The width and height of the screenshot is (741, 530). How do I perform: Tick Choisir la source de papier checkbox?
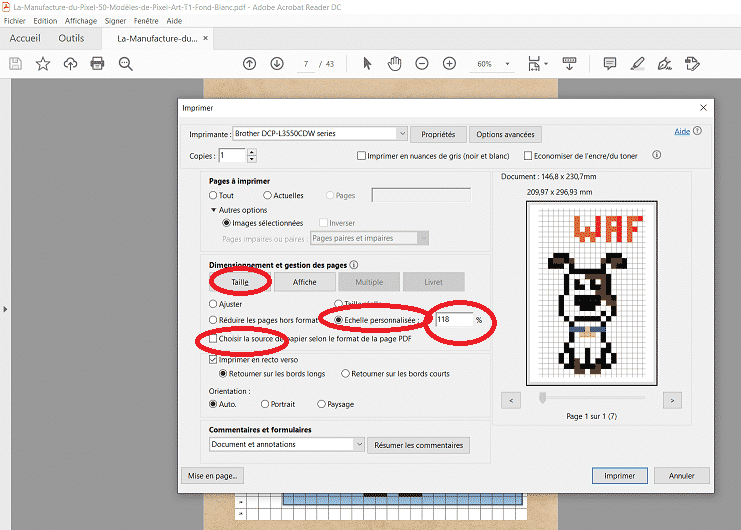(213, 339)
